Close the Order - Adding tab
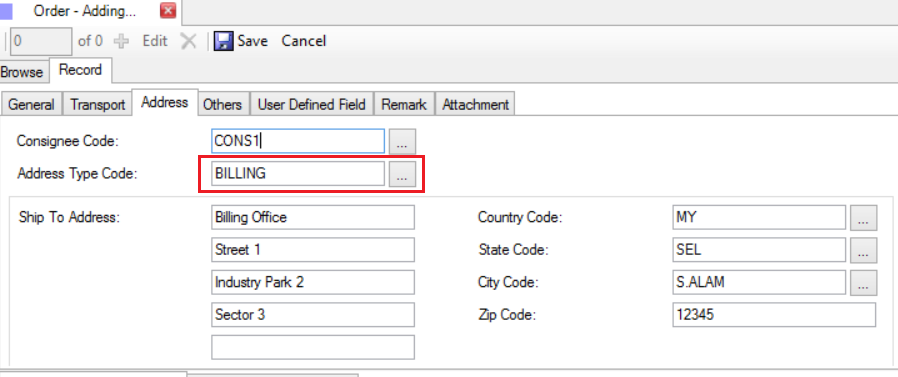898x377 pixels. 168,11
